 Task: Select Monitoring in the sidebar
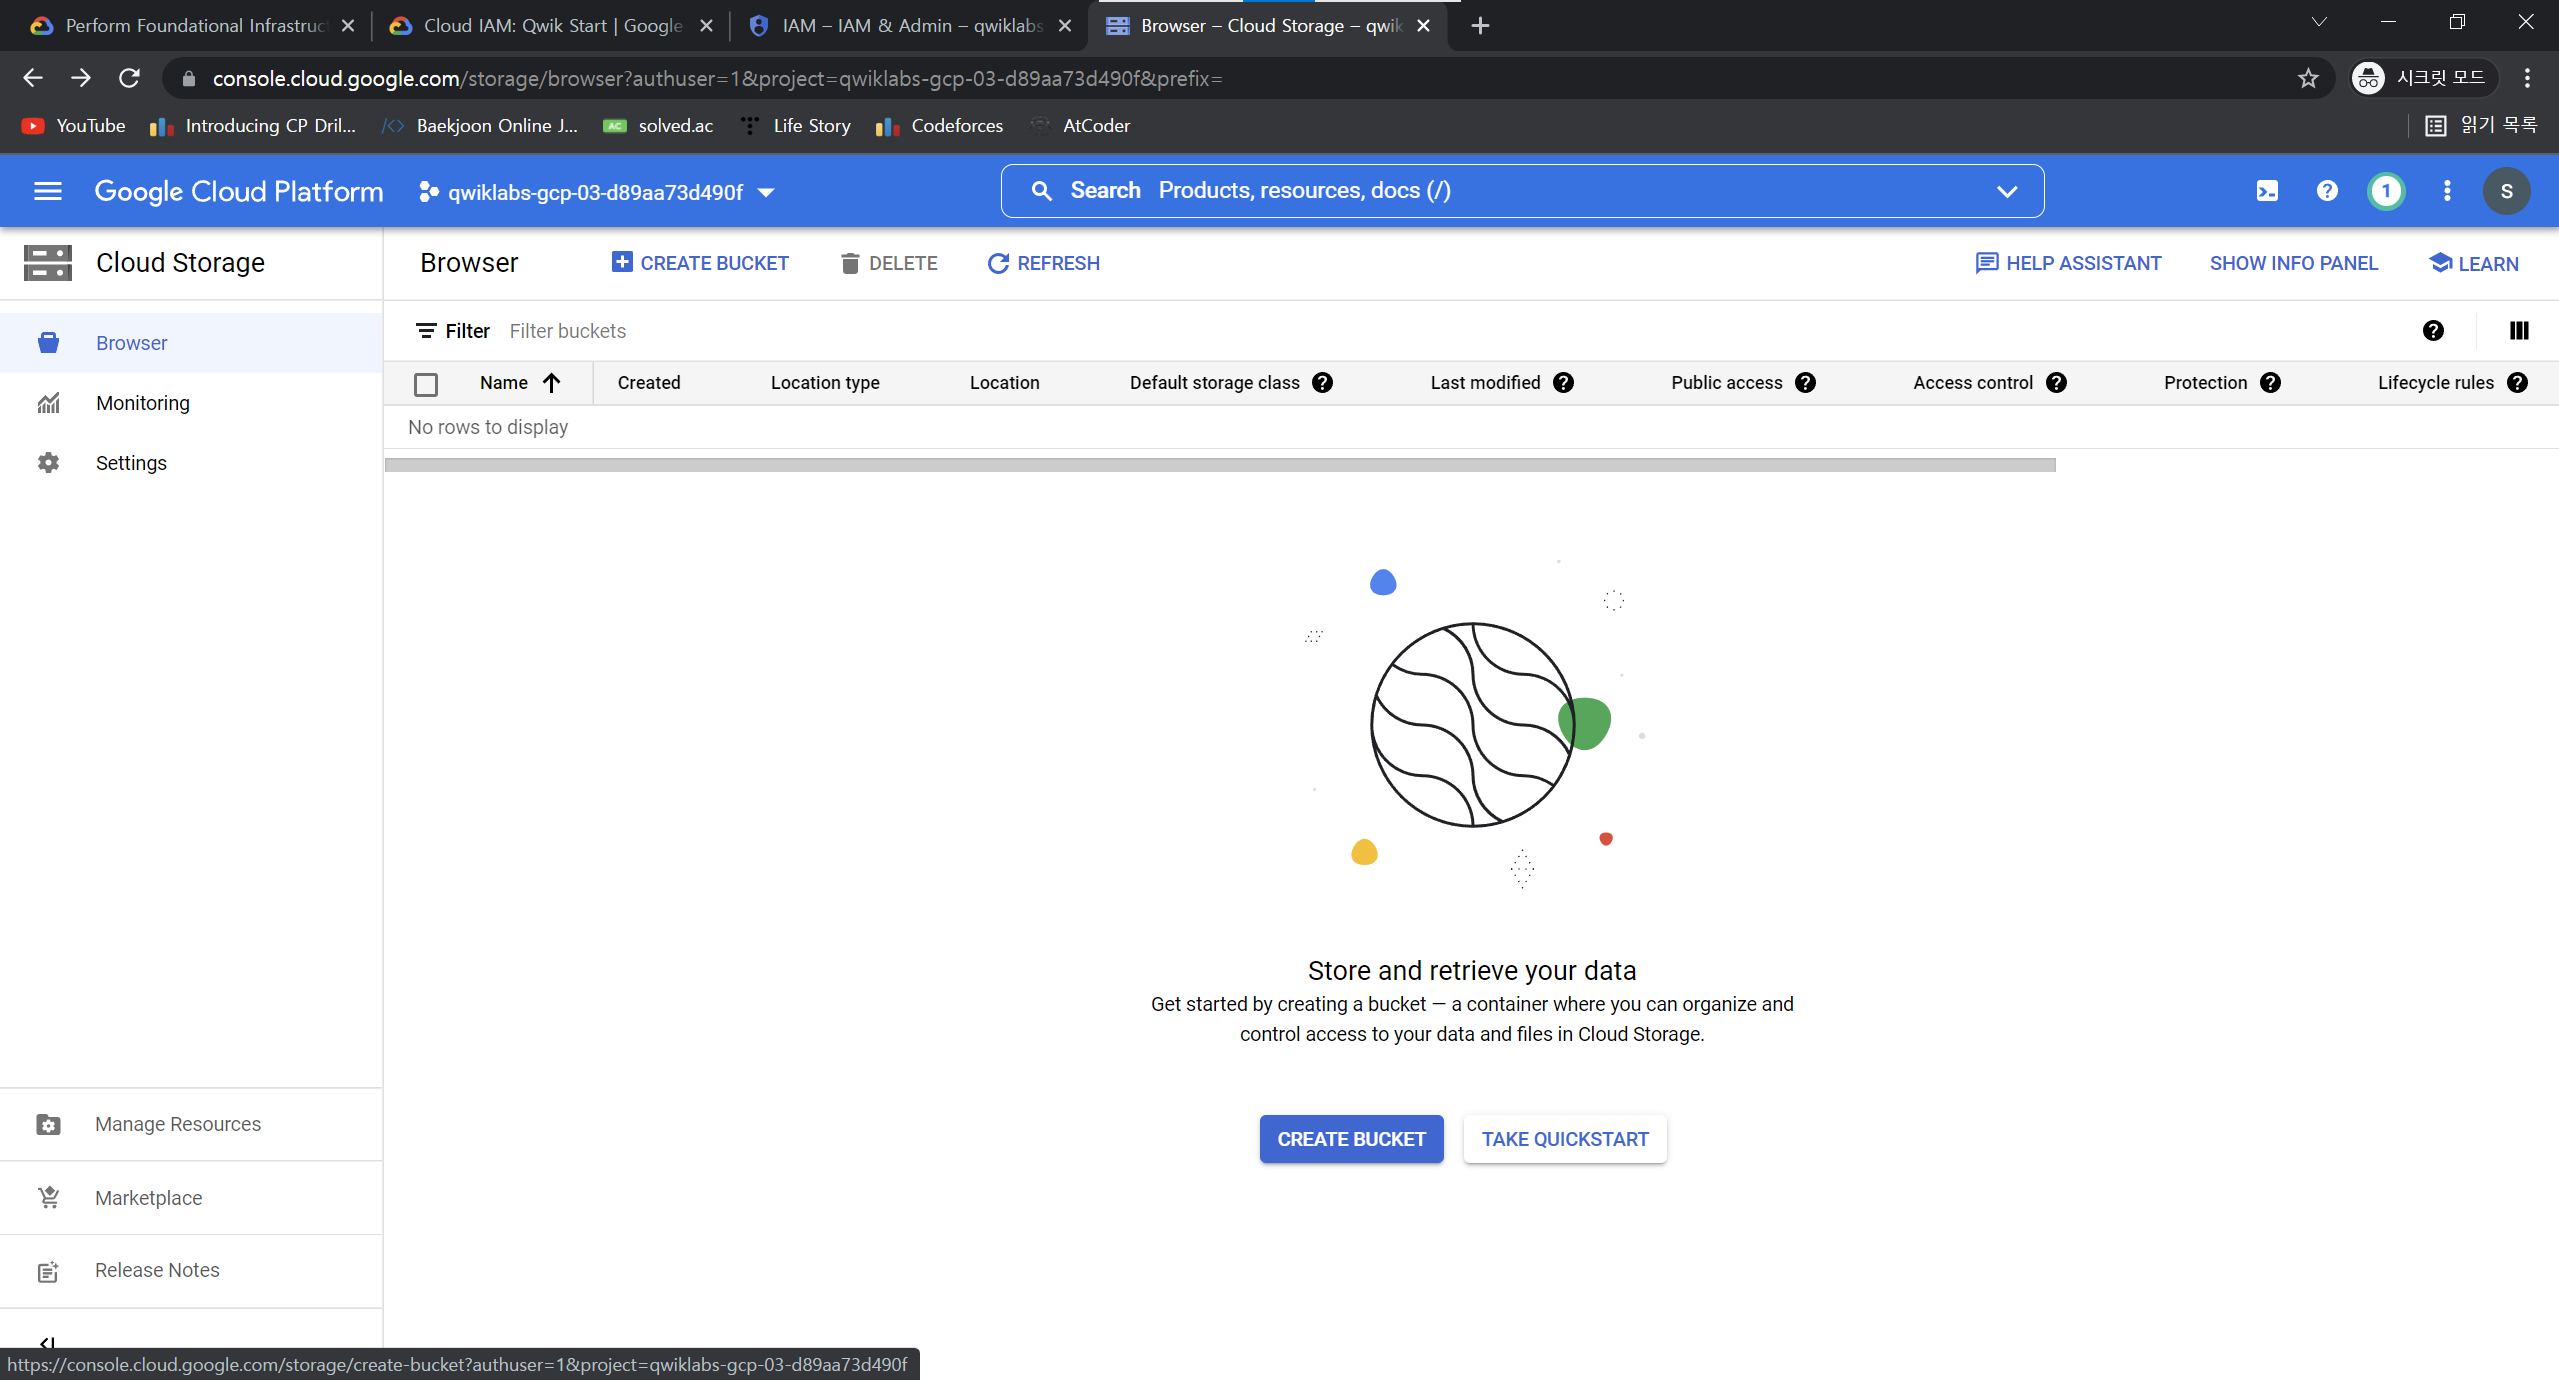click(x=143, y=403)
